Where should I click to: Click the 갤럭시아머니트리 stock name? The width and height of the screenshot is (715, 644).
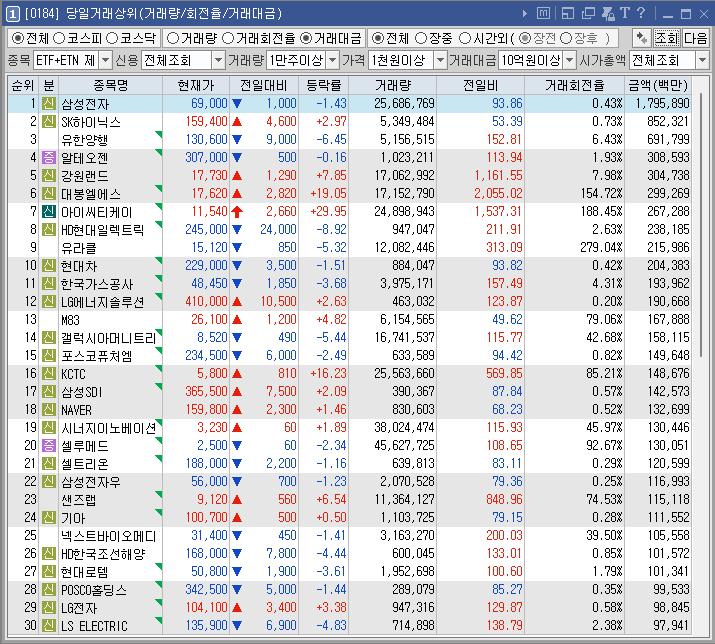(x=109, y=338)
